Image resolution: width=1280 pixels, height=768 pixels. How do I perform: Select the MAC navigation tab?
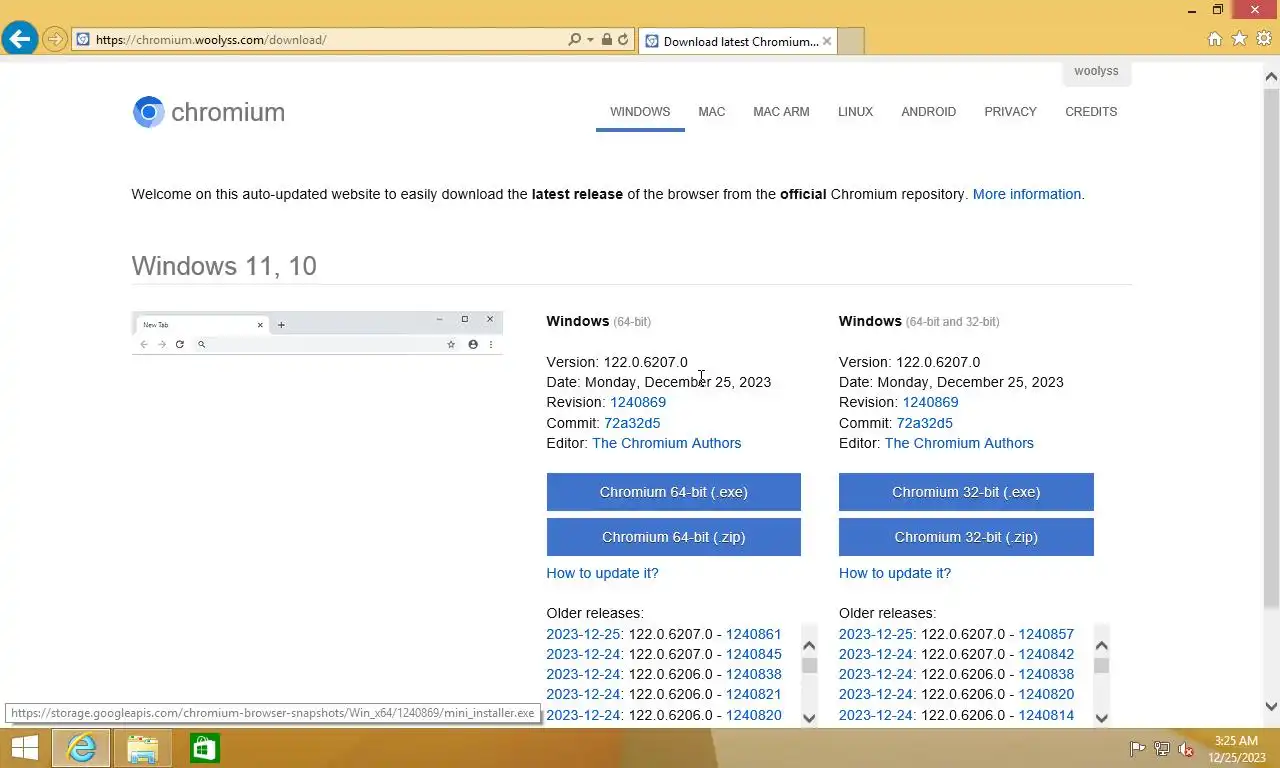tap(712, 112)
